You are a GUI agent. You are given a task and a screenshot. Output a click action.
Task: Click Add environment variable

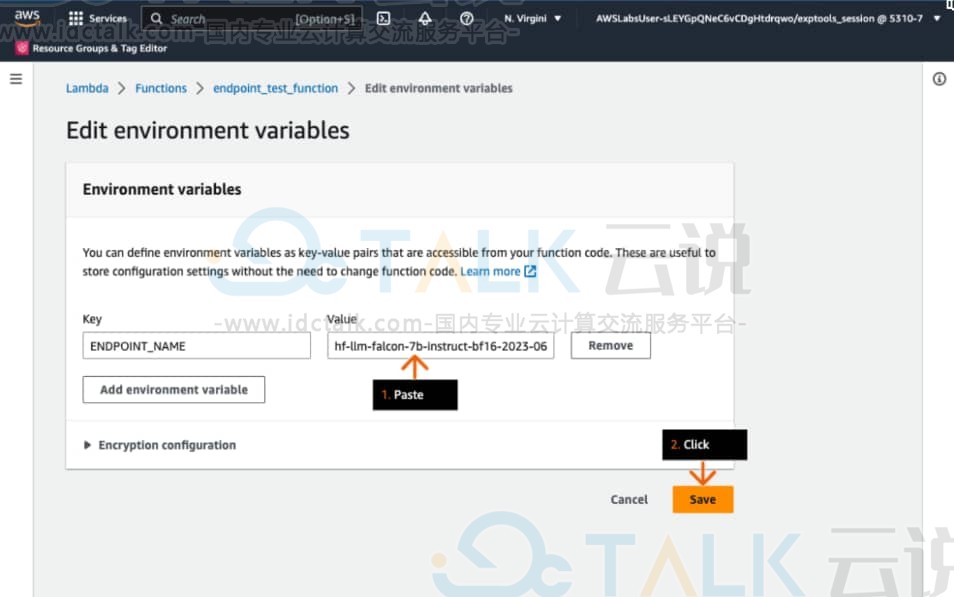coord(173,389)
